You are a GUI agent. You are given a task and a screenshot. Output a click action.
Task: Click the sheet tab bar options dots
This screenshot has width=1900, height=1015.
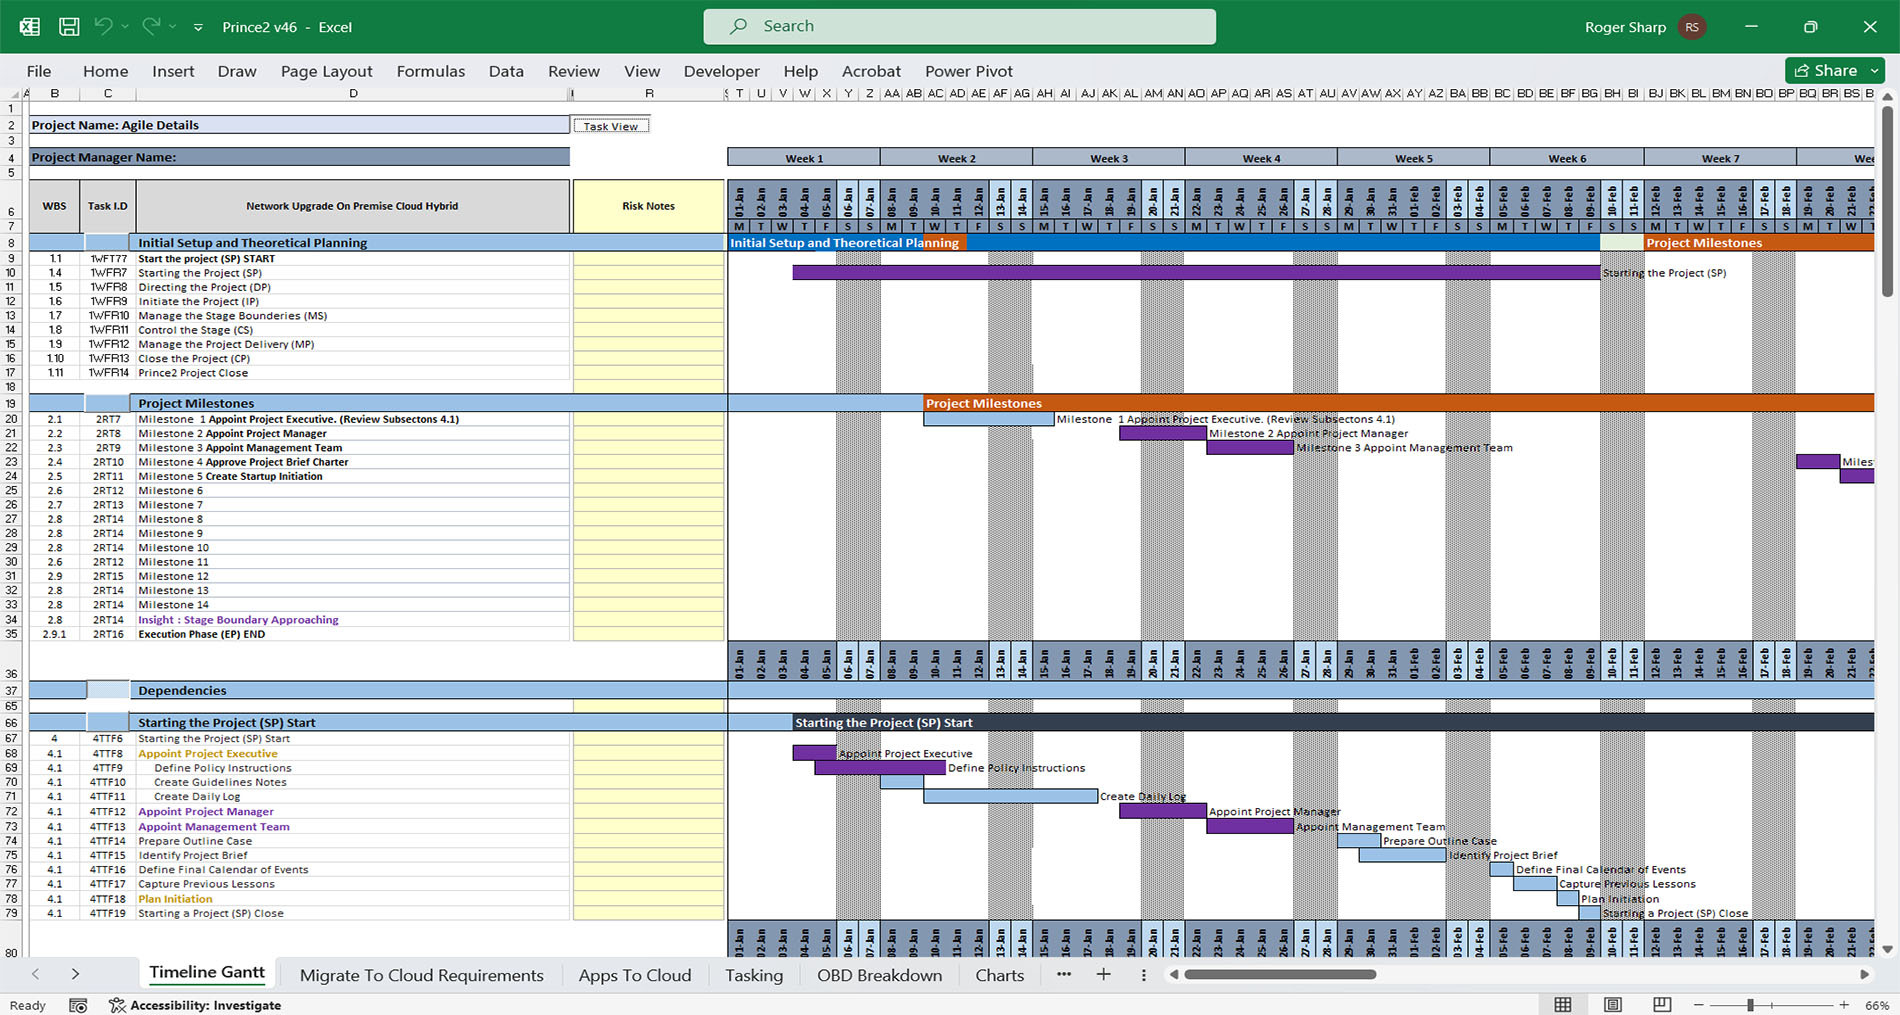1144,974
